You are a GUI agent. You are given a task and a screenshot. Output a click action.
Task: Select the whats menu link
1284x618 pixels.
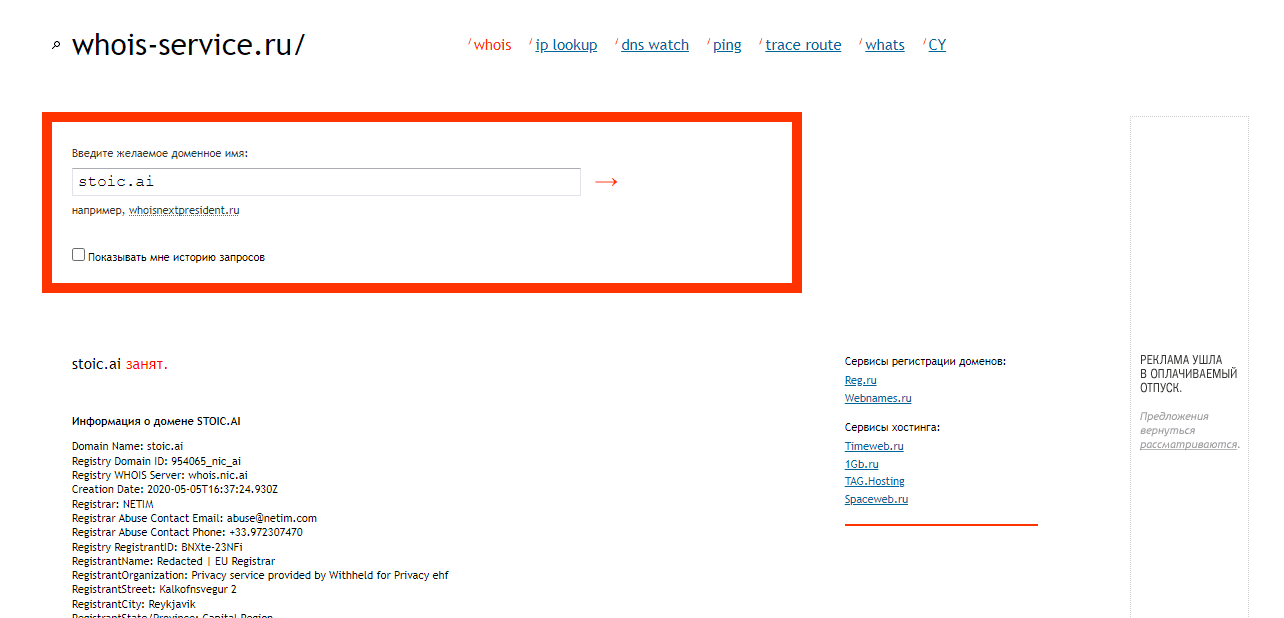coord(885,45)
